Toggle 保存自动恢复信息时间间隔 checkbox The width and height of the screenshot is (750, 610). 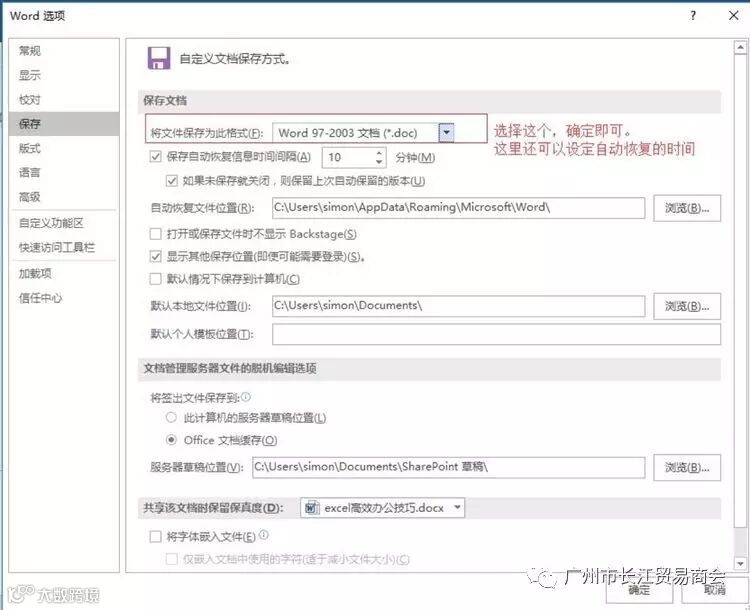[x=155, y=156]
